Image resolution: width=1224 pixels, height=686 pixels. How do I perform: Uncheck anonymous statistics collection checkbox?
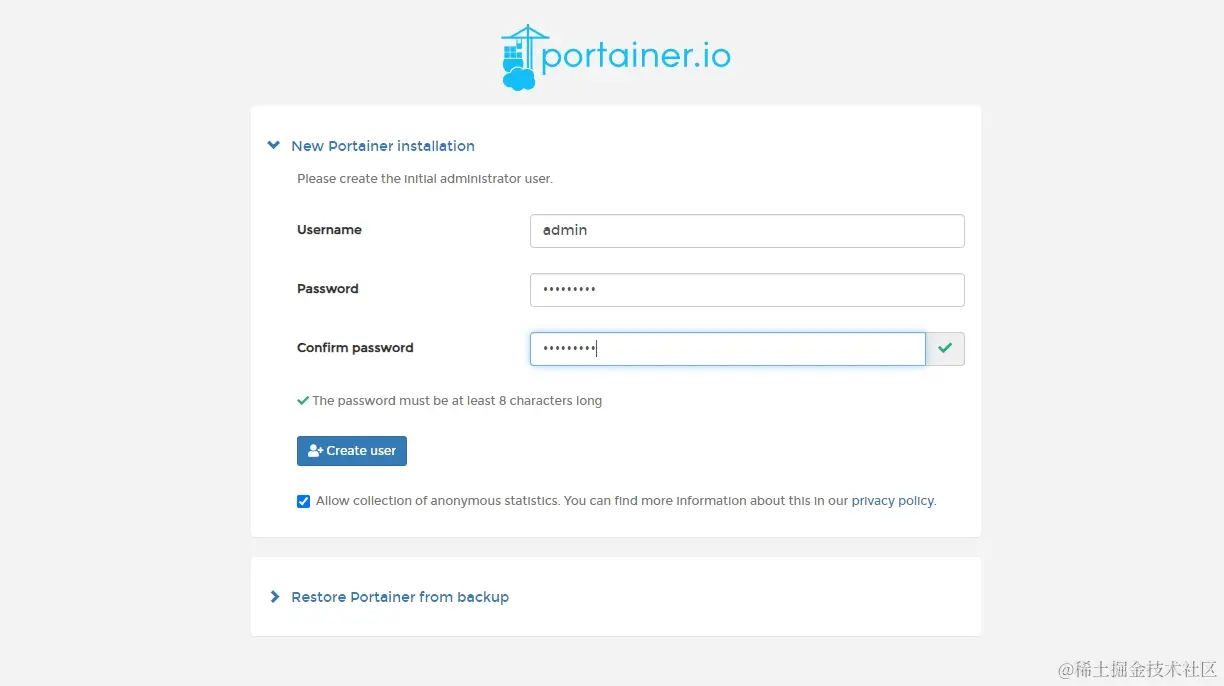pyautogui.click(x=303, y=502)
